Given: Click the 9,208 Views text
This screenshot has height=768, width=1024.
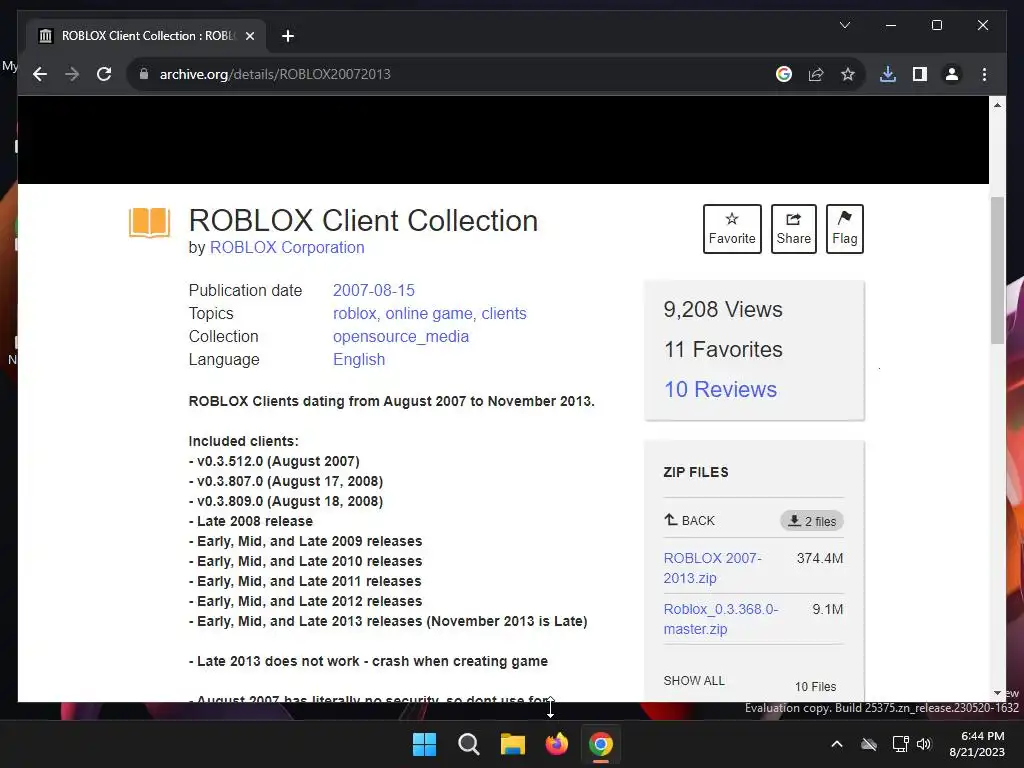Looking at the screenshot, I should pyautogui.click(x=723, y=310).
